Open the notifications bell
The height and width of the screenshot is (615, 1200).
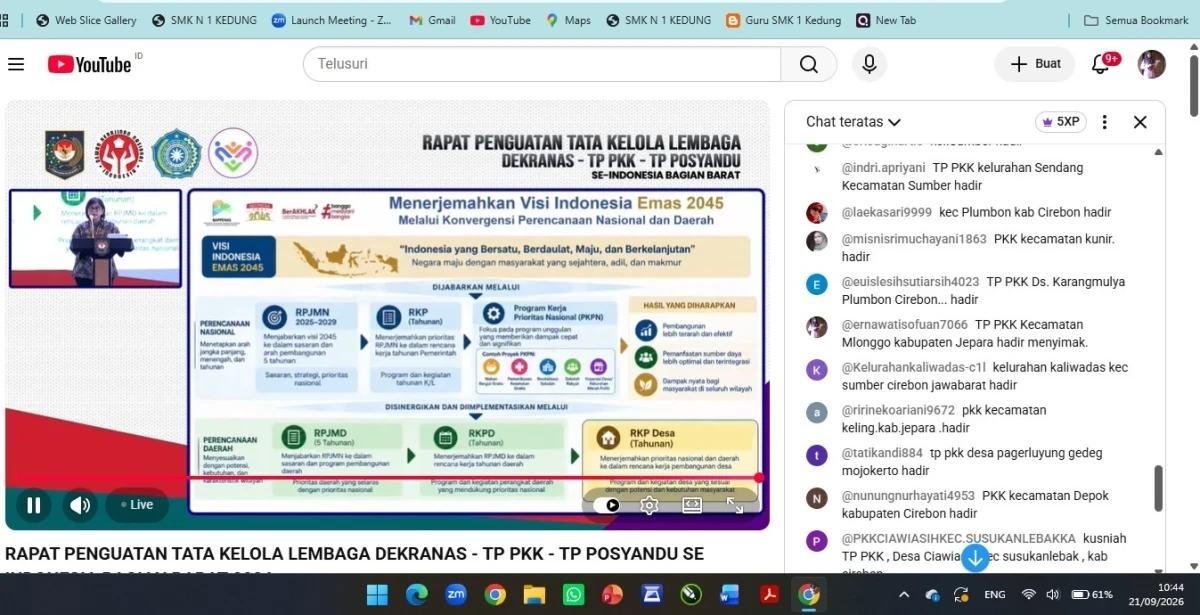point(1100,64)
